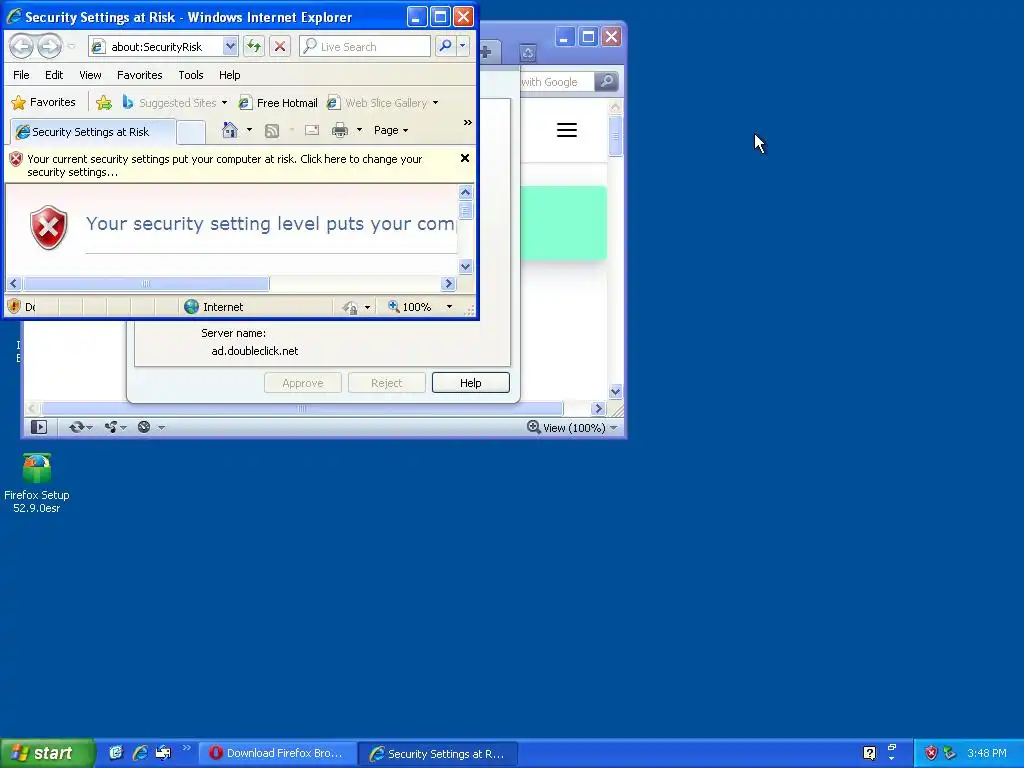Open the Help menu
This screenshot has width=1024, height=768.
(229, 75)
